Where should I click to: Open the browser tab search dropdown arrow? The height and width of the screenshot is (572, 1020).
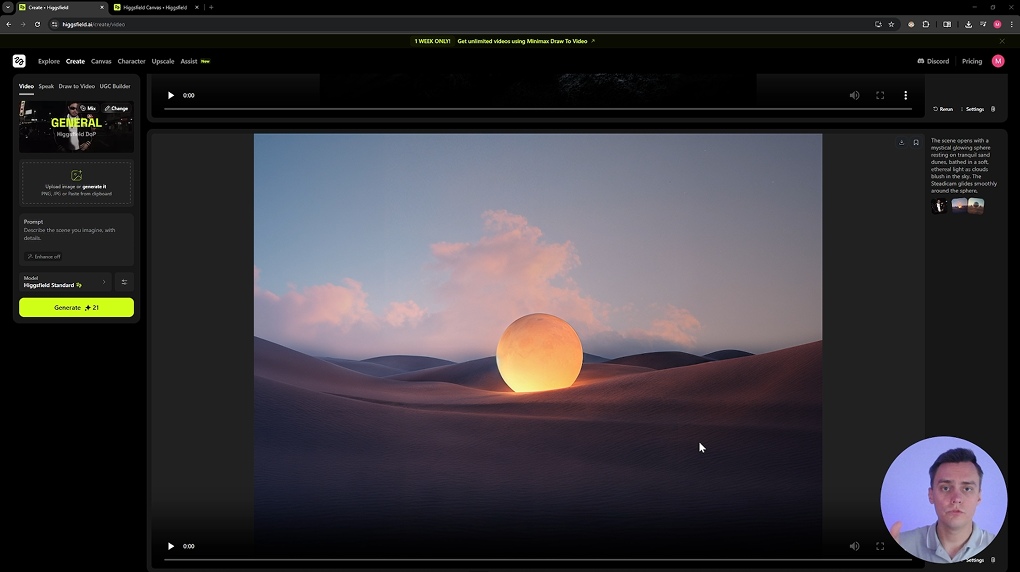8,7
